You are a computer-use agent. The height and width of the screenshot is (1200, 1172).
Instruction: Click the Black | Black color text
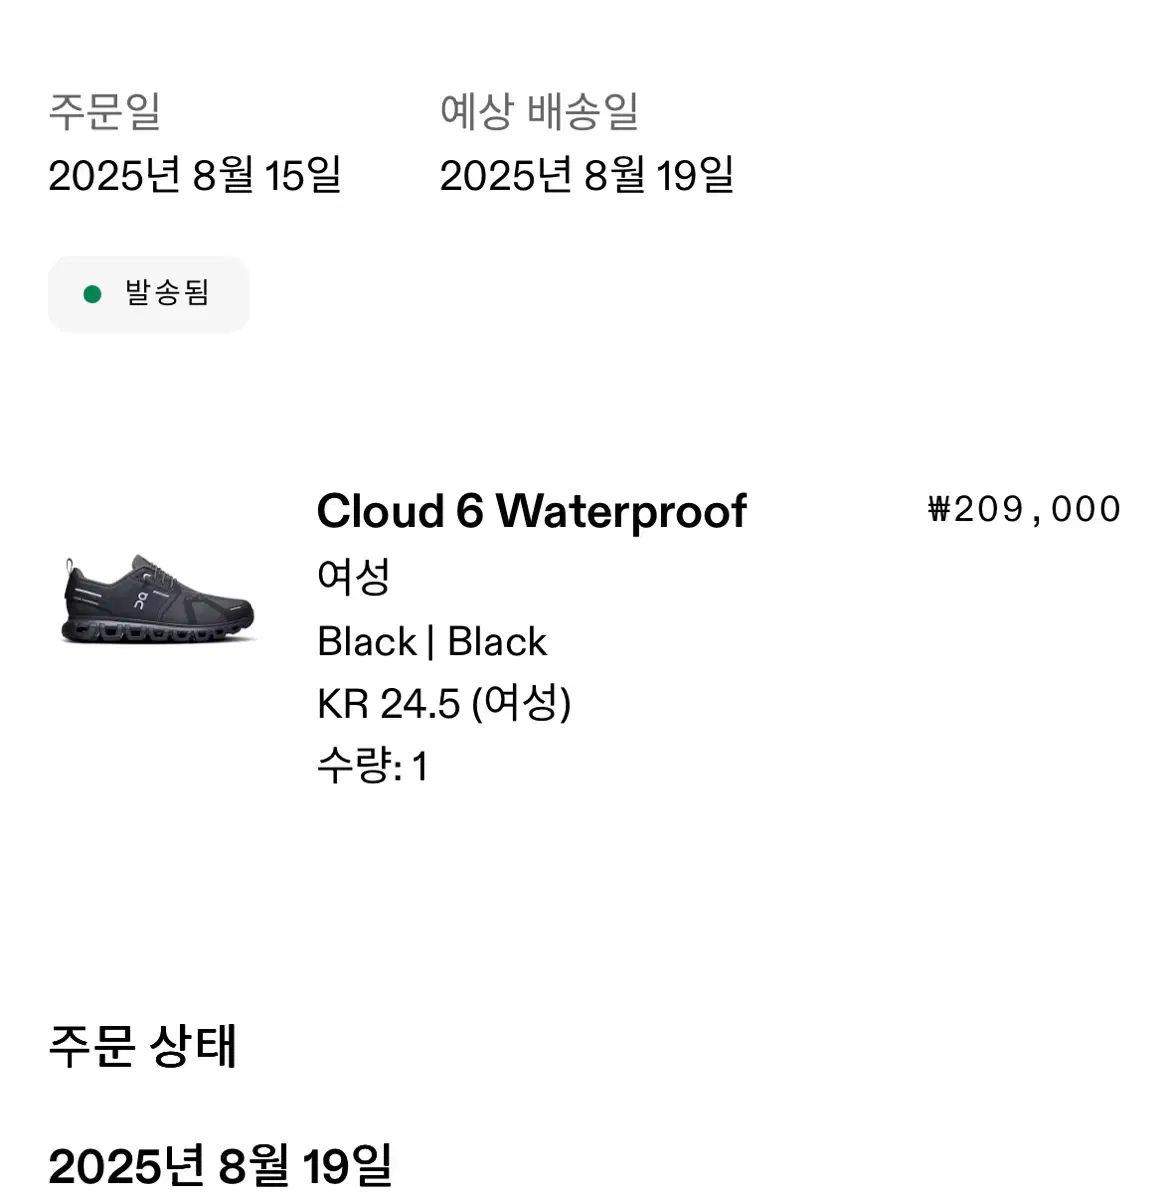click(x=432, y=642)
